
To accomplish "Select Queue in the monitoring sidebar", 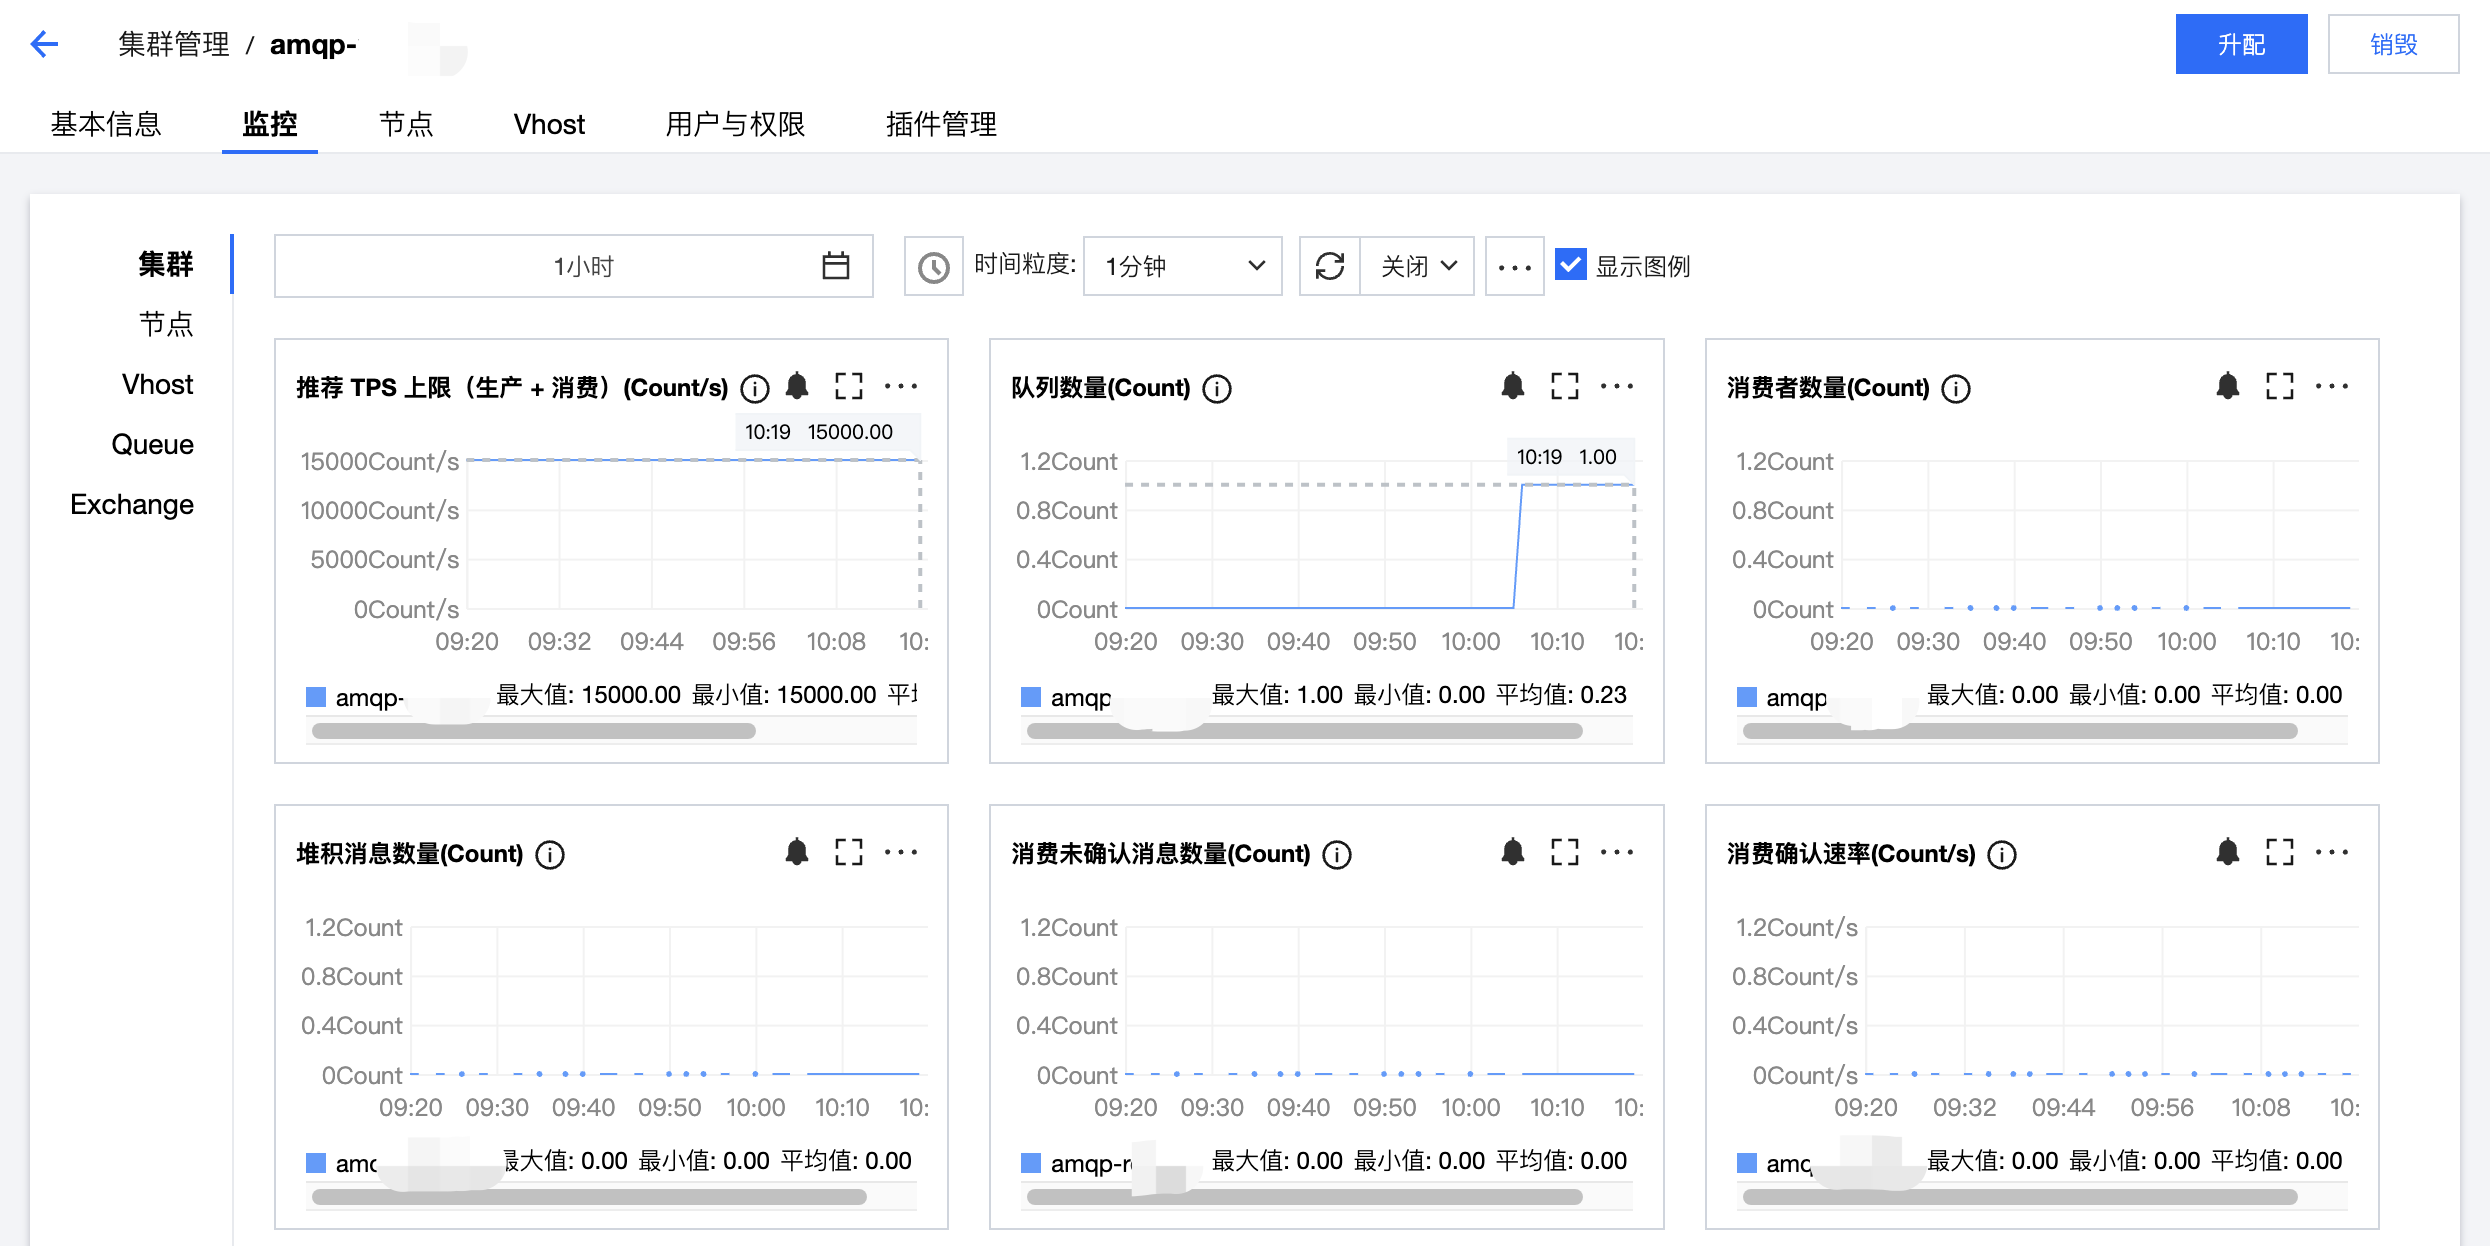I will [152, 444].
